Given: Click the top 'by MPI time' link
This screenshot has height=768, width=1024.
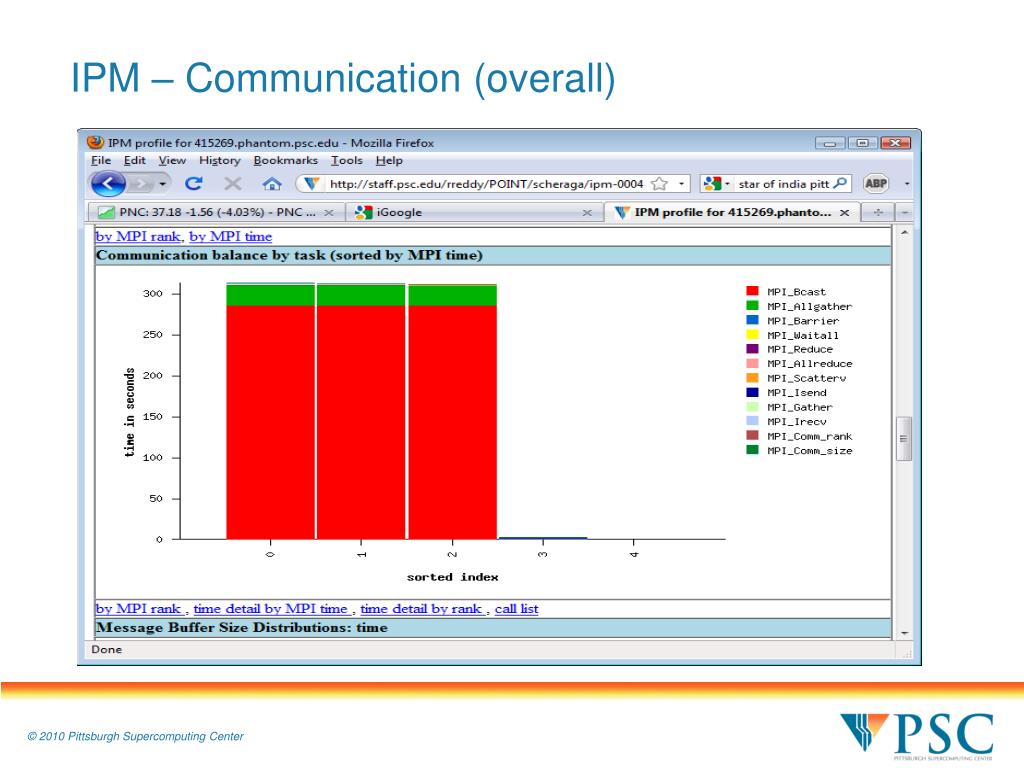Looking at the screenshot, I should (230, 237).
